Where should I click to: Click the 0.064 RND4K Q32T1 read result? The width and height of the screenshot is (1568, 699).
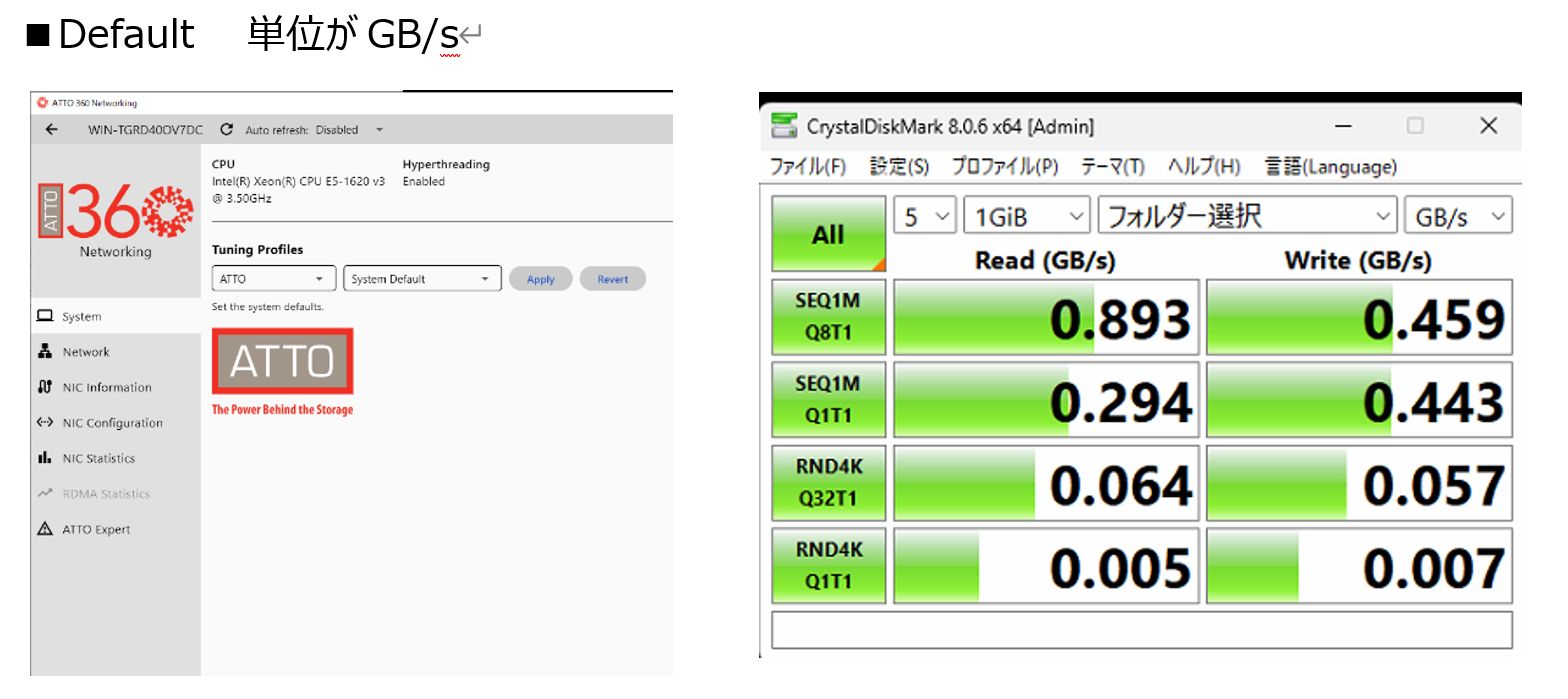point(1046,483)
